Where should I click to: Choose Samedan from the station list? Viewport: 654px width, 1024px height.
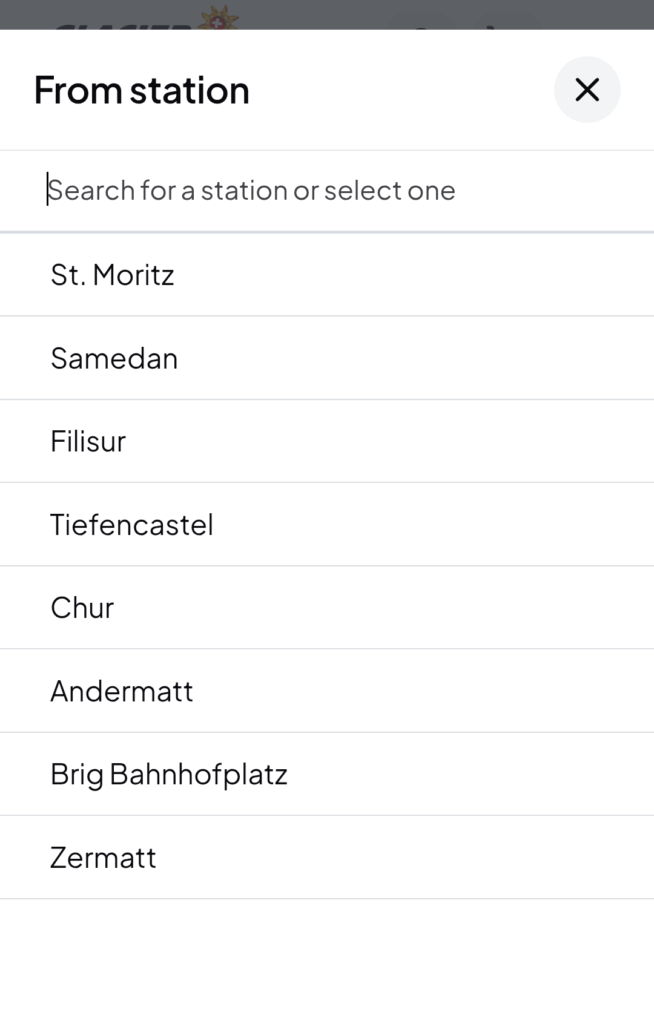point(327,358)
